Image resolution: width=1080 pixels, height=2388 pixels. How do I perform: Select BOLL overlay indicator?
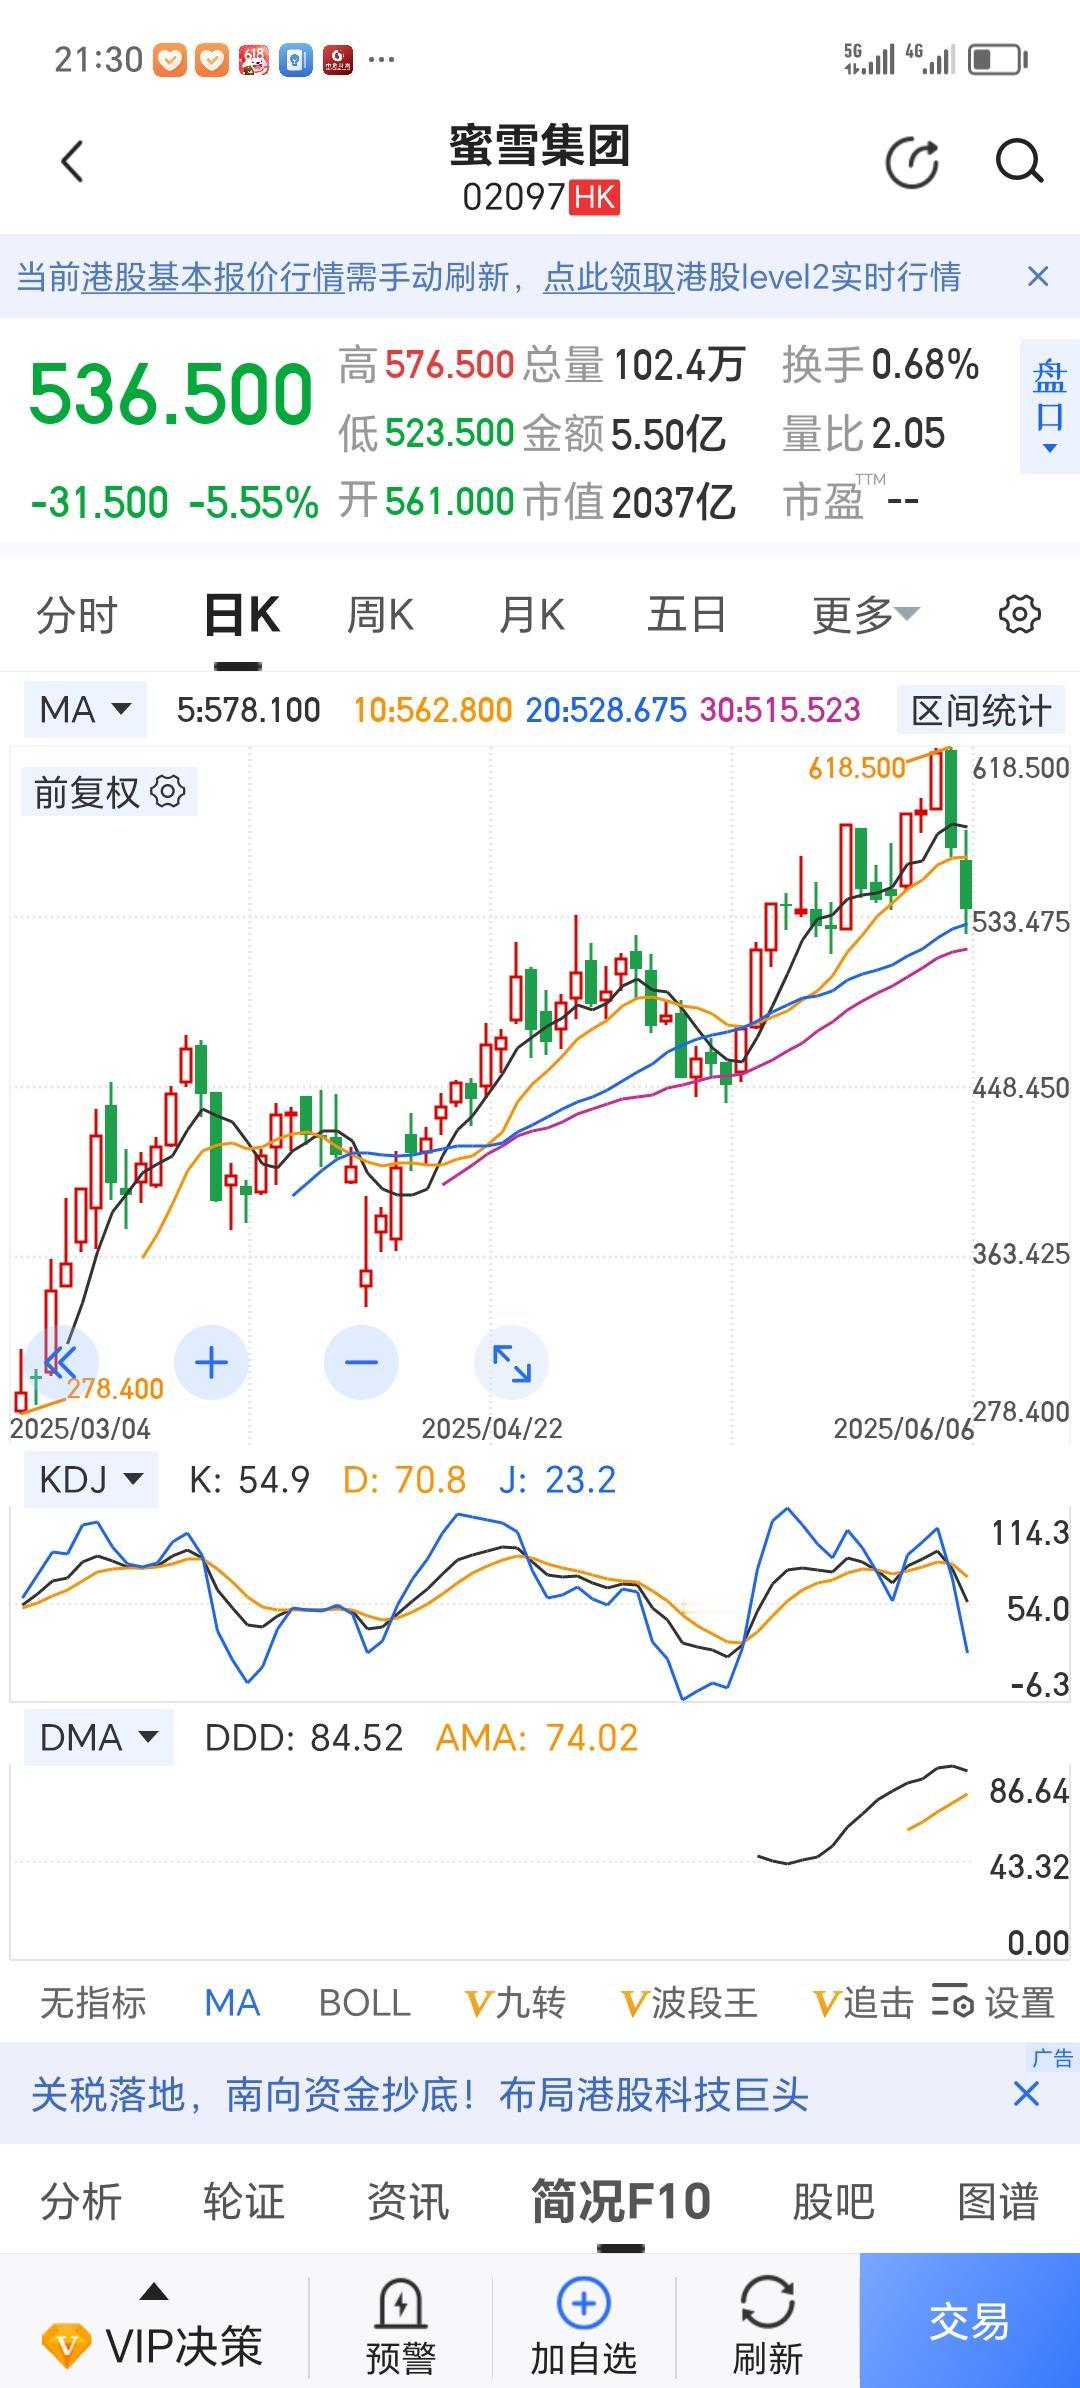[365, 2003]
